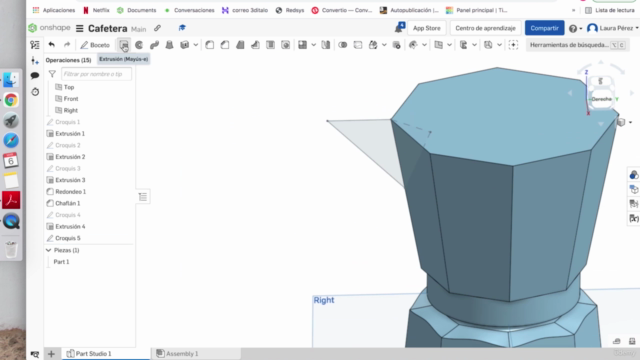Open Finder from the dock
This screenshot has width=640, height=360.
[x=11, y=80]
